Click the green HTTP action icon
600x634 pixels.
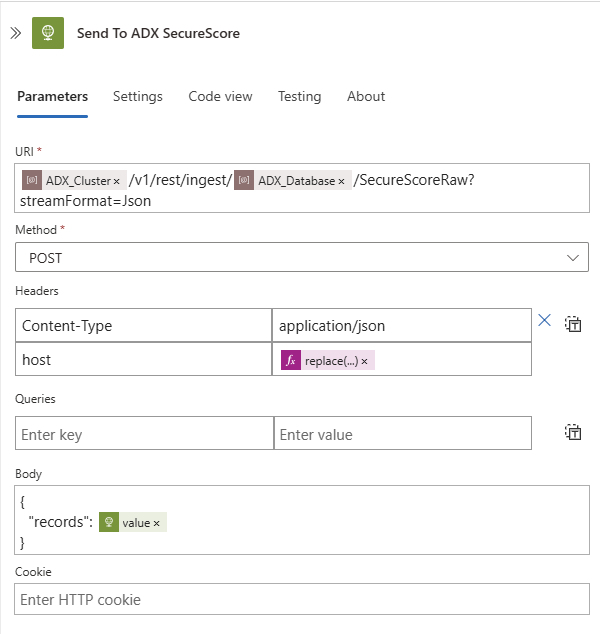[48, 33]
